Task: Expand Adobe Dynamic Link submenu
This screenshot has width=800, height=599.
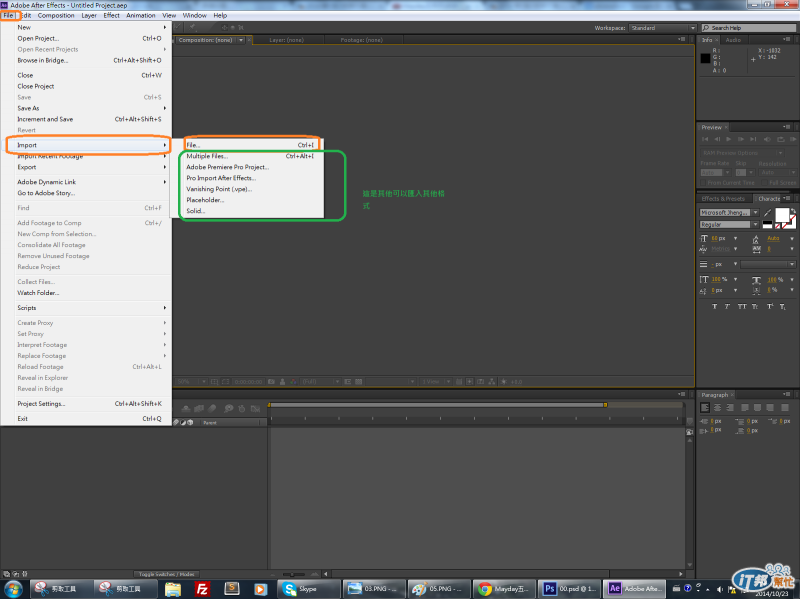Action: pos(165,182)
